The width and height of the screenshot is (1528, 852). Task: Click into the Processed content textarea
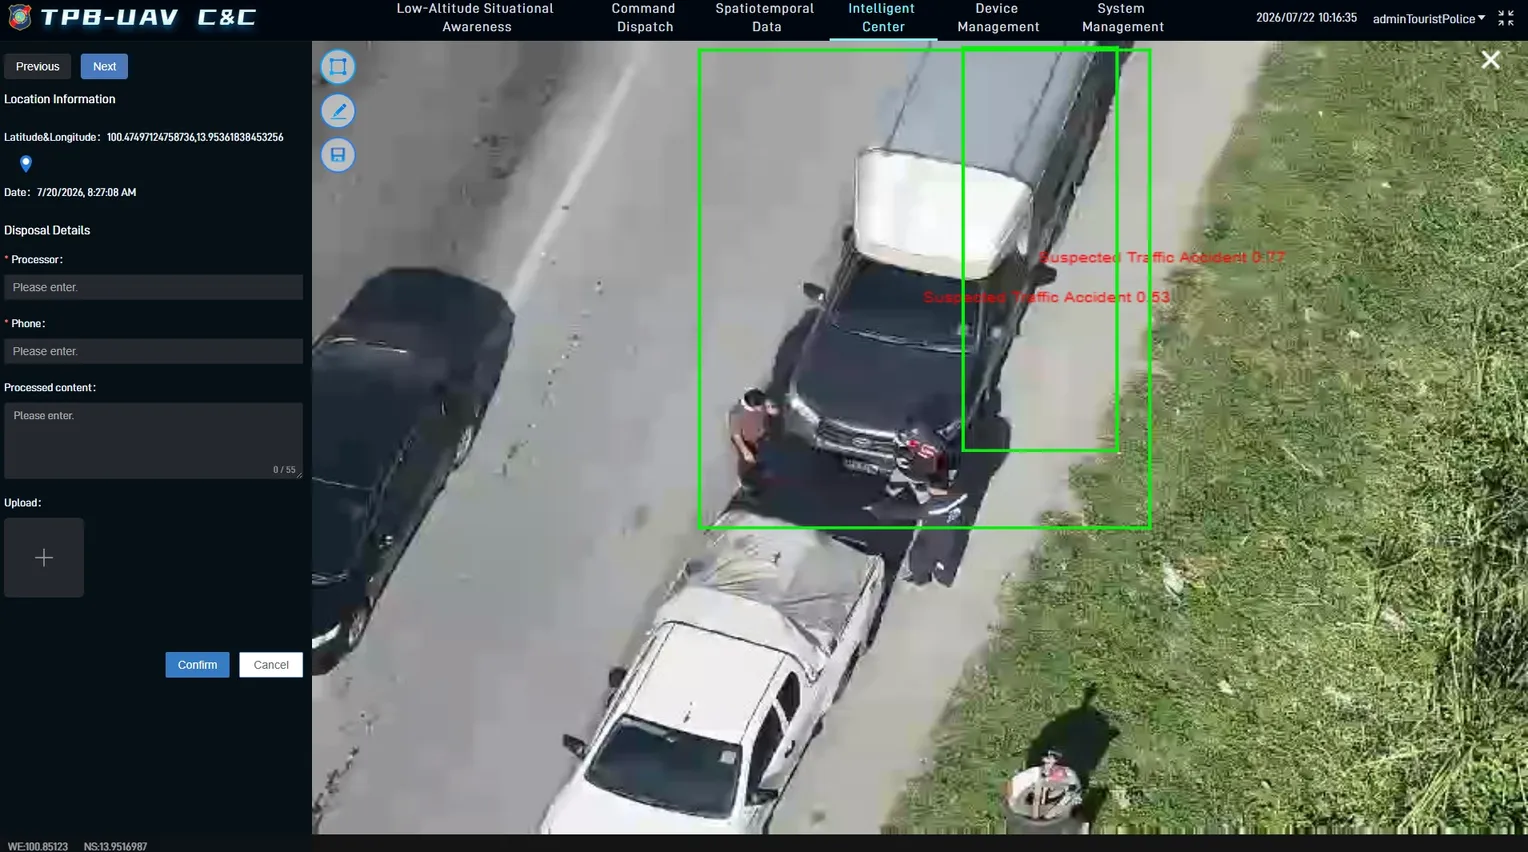[x=153, y=440]
